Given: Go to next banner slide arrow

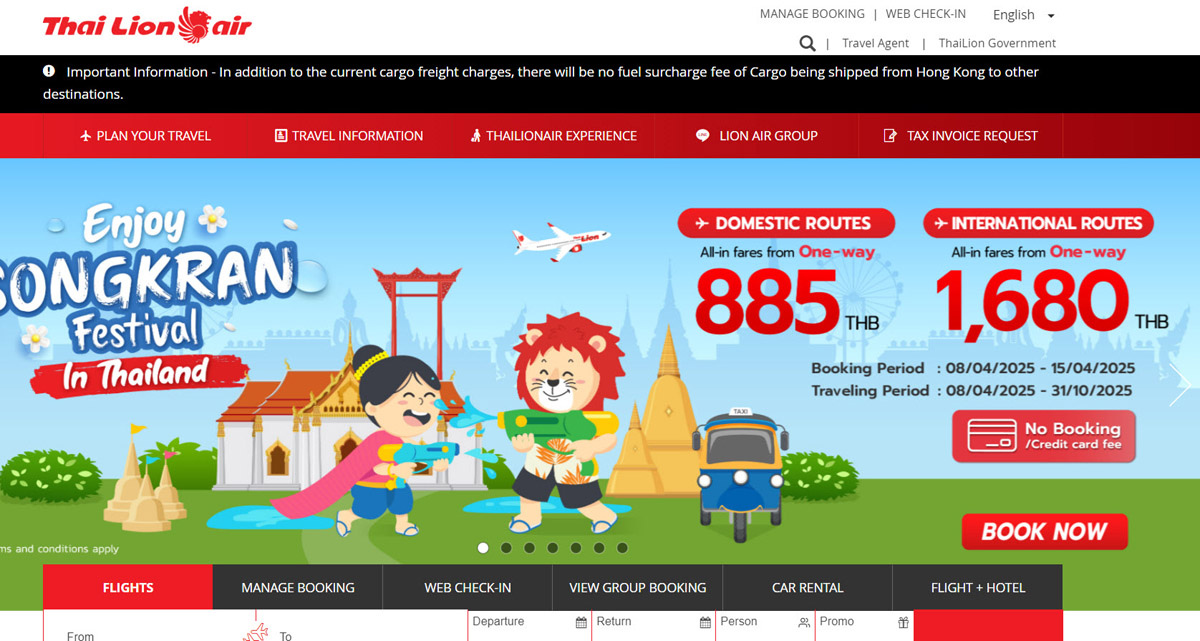Looking at the screenshot, I should pos(1179,383).
